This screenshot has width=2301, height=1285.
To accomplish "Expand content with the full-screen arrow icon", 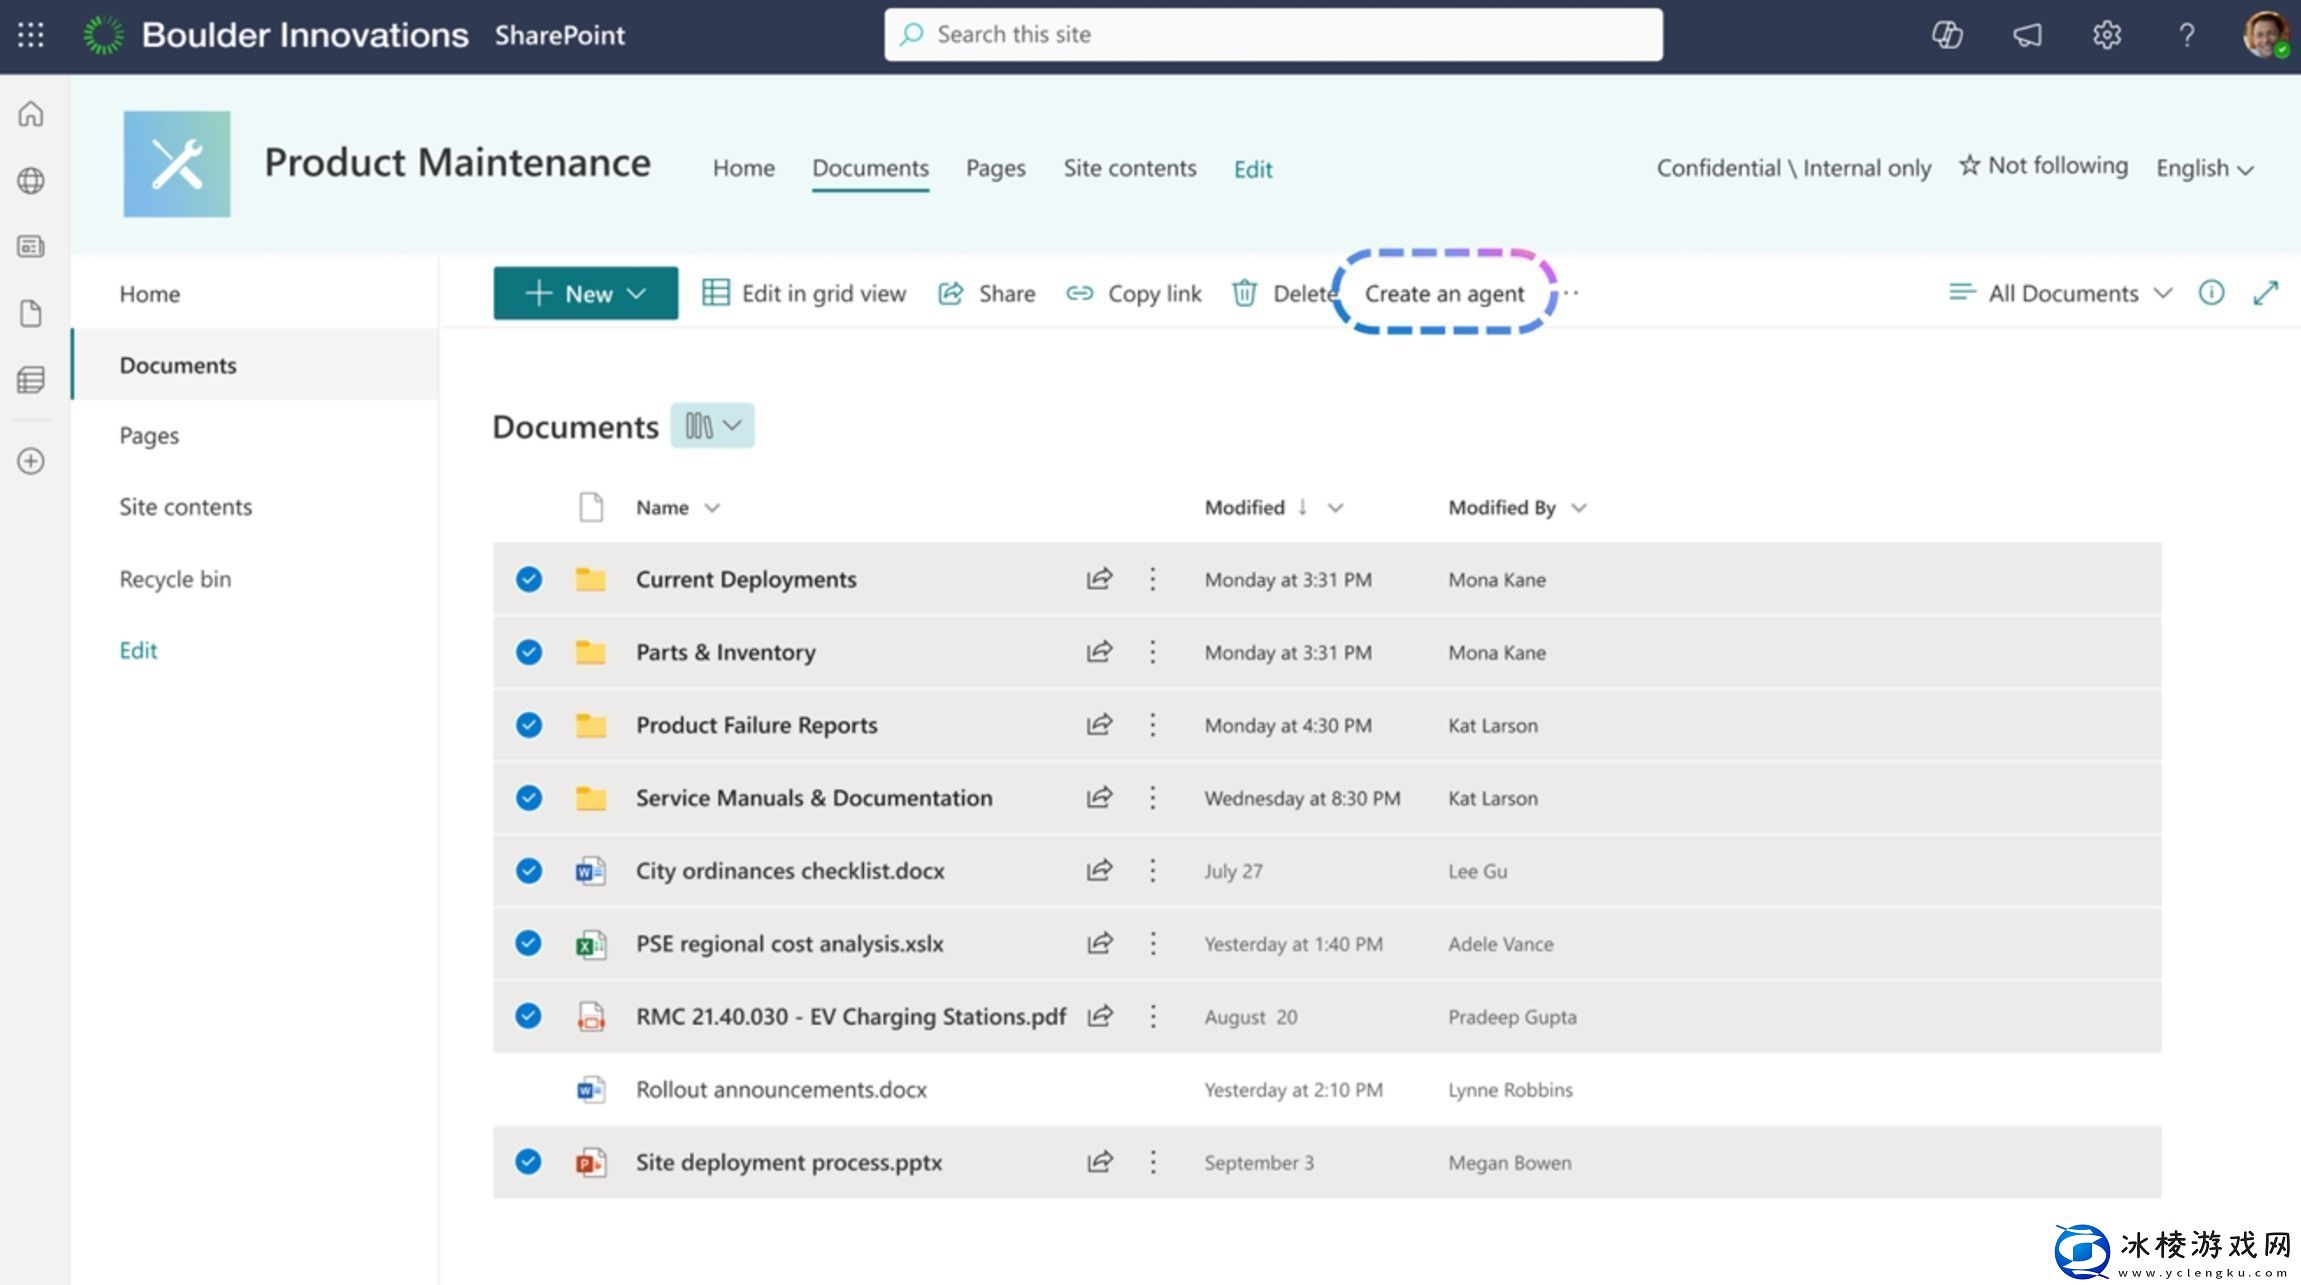I will coord(2265,293).
